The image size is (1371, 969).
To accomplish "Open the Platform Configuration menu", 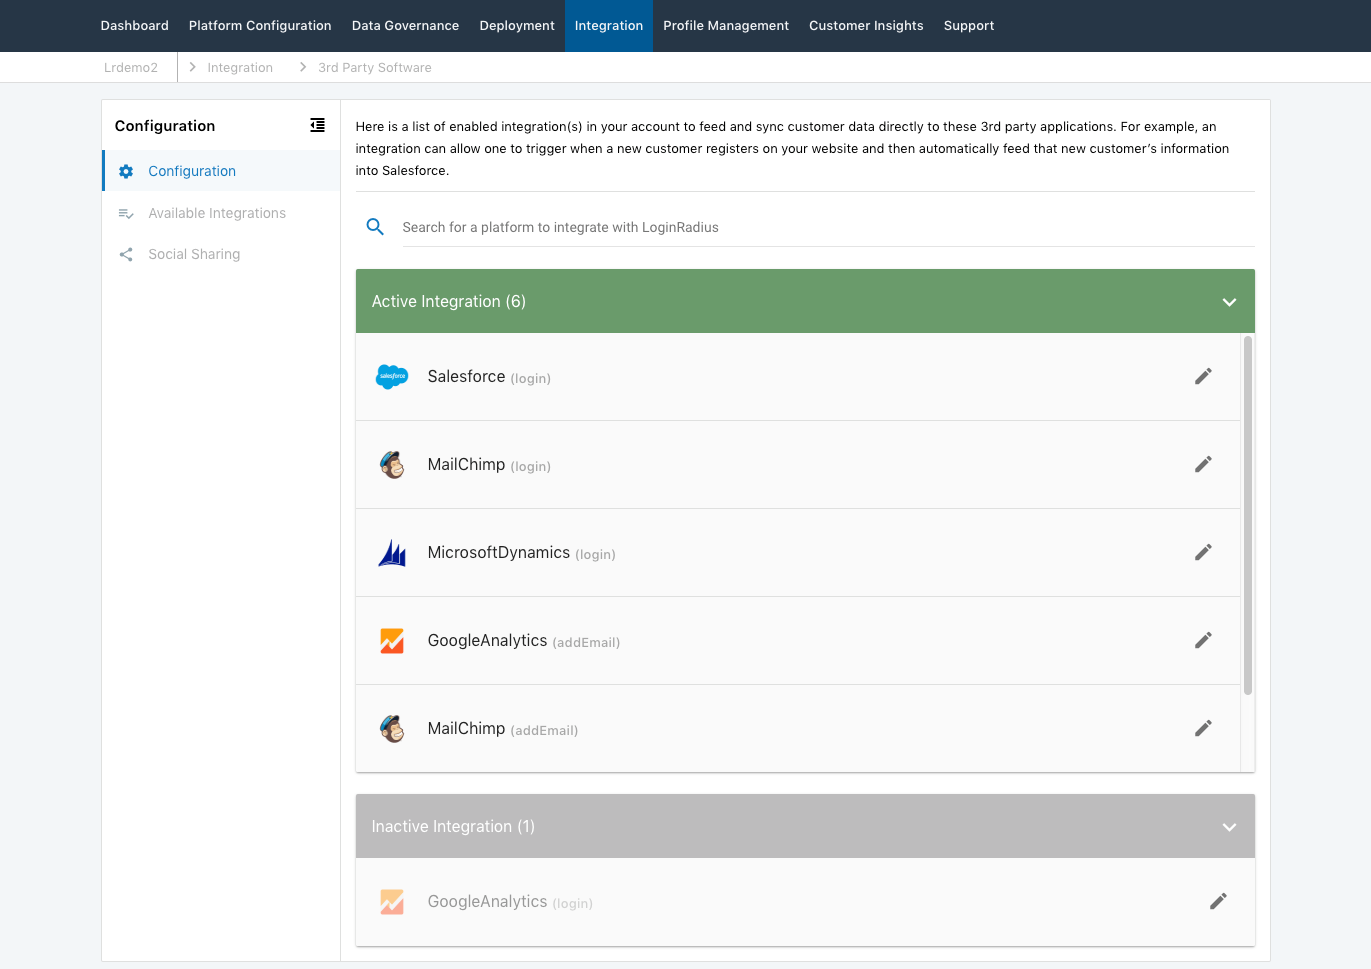I will pyautogui.click(x=260, y=26).
